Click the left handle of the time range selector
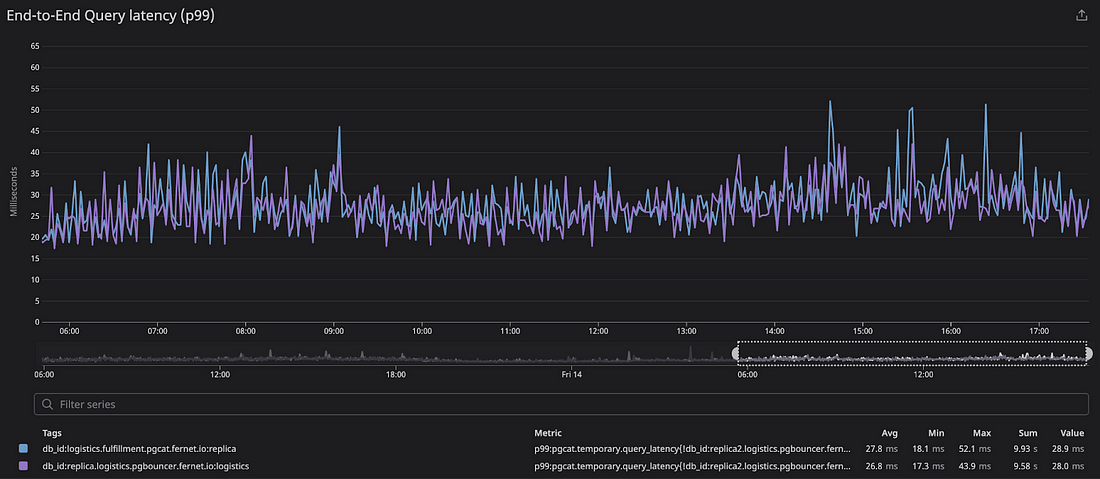The width and height of the screenshot is (1100, 479). (738, 353)
